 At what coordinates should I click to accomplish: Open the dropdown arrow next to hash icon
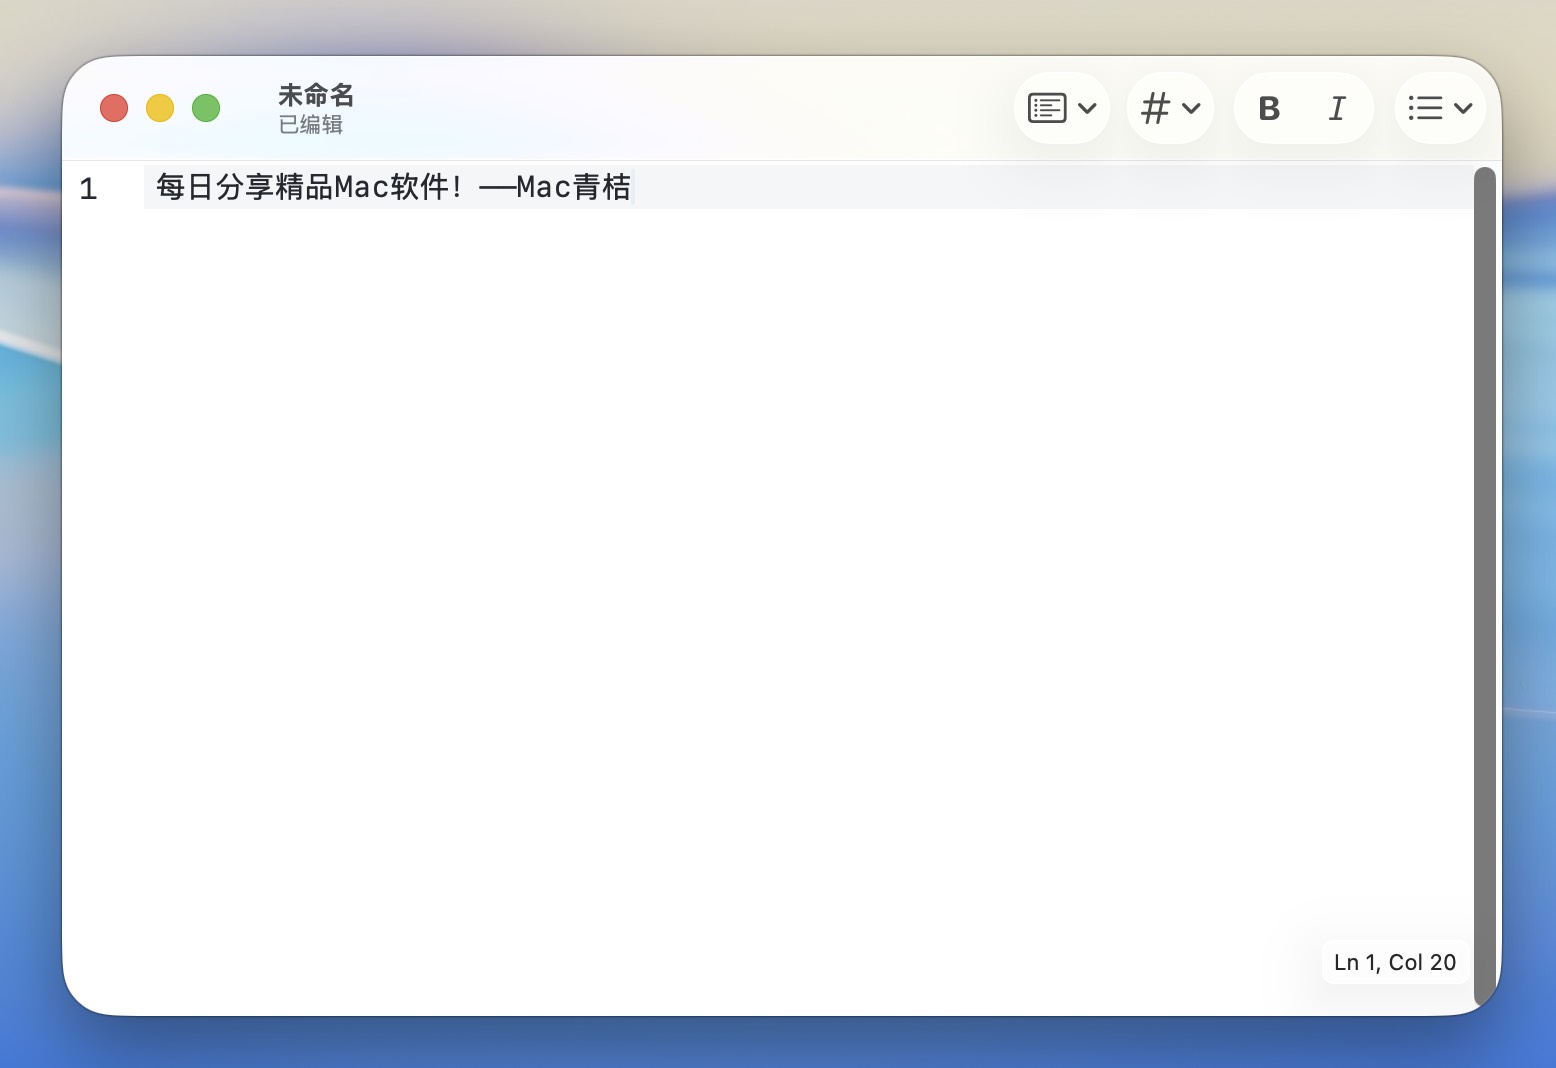click(x=1191, y=108)
